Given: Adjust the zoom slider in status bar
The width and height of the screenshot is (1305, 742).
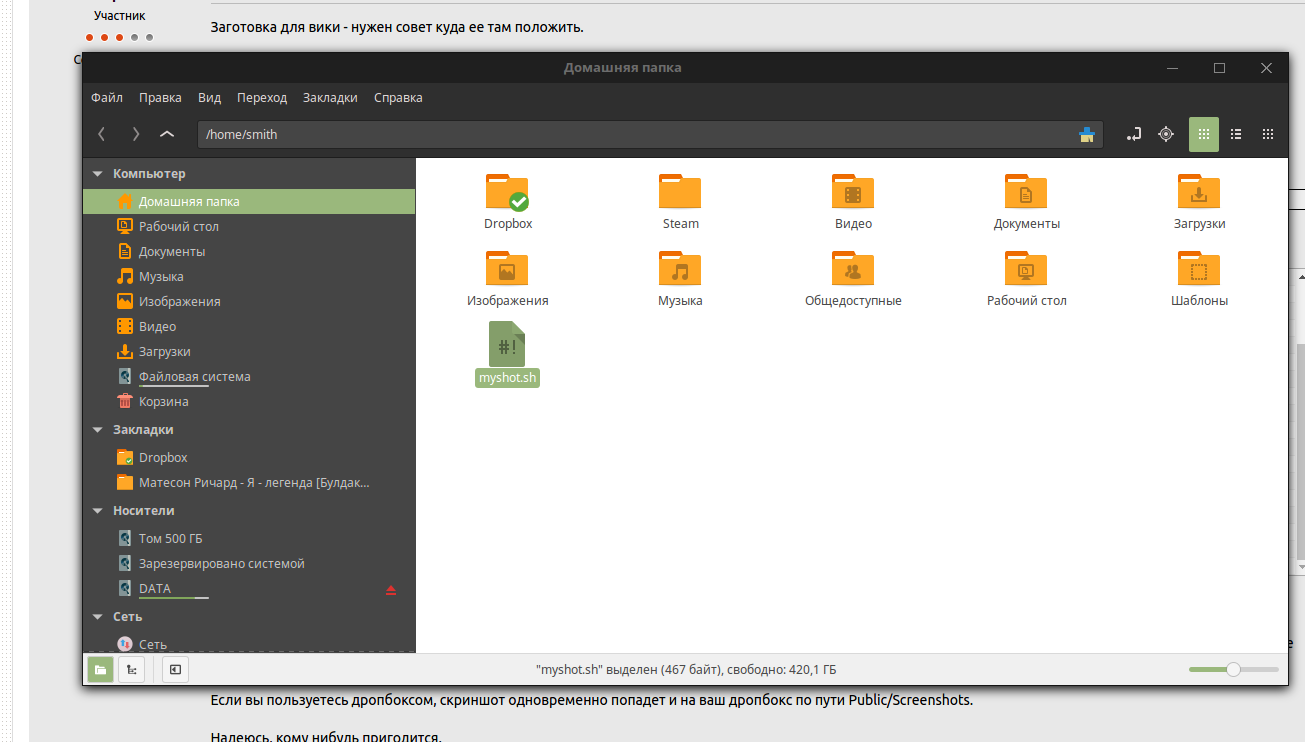Looking at the screenshot, I should (1234, 669).
